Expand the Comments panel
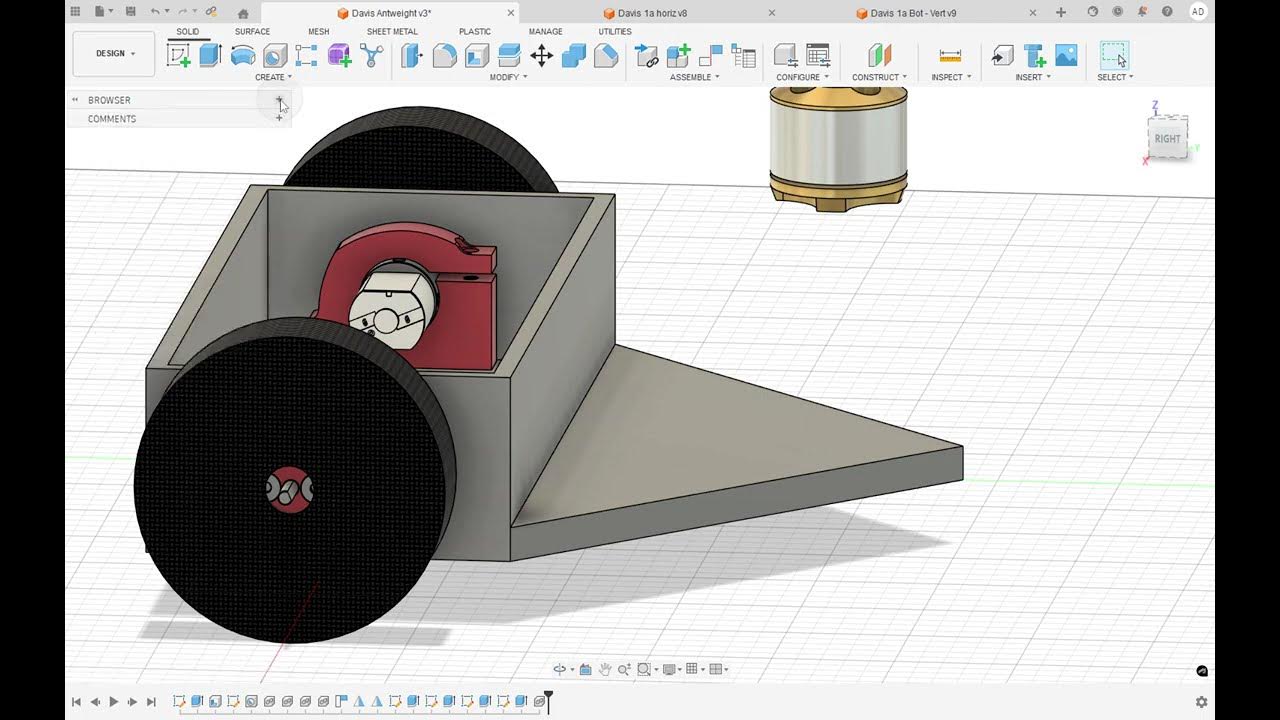This screenshot has height=720, width=1280. (279, 118)
